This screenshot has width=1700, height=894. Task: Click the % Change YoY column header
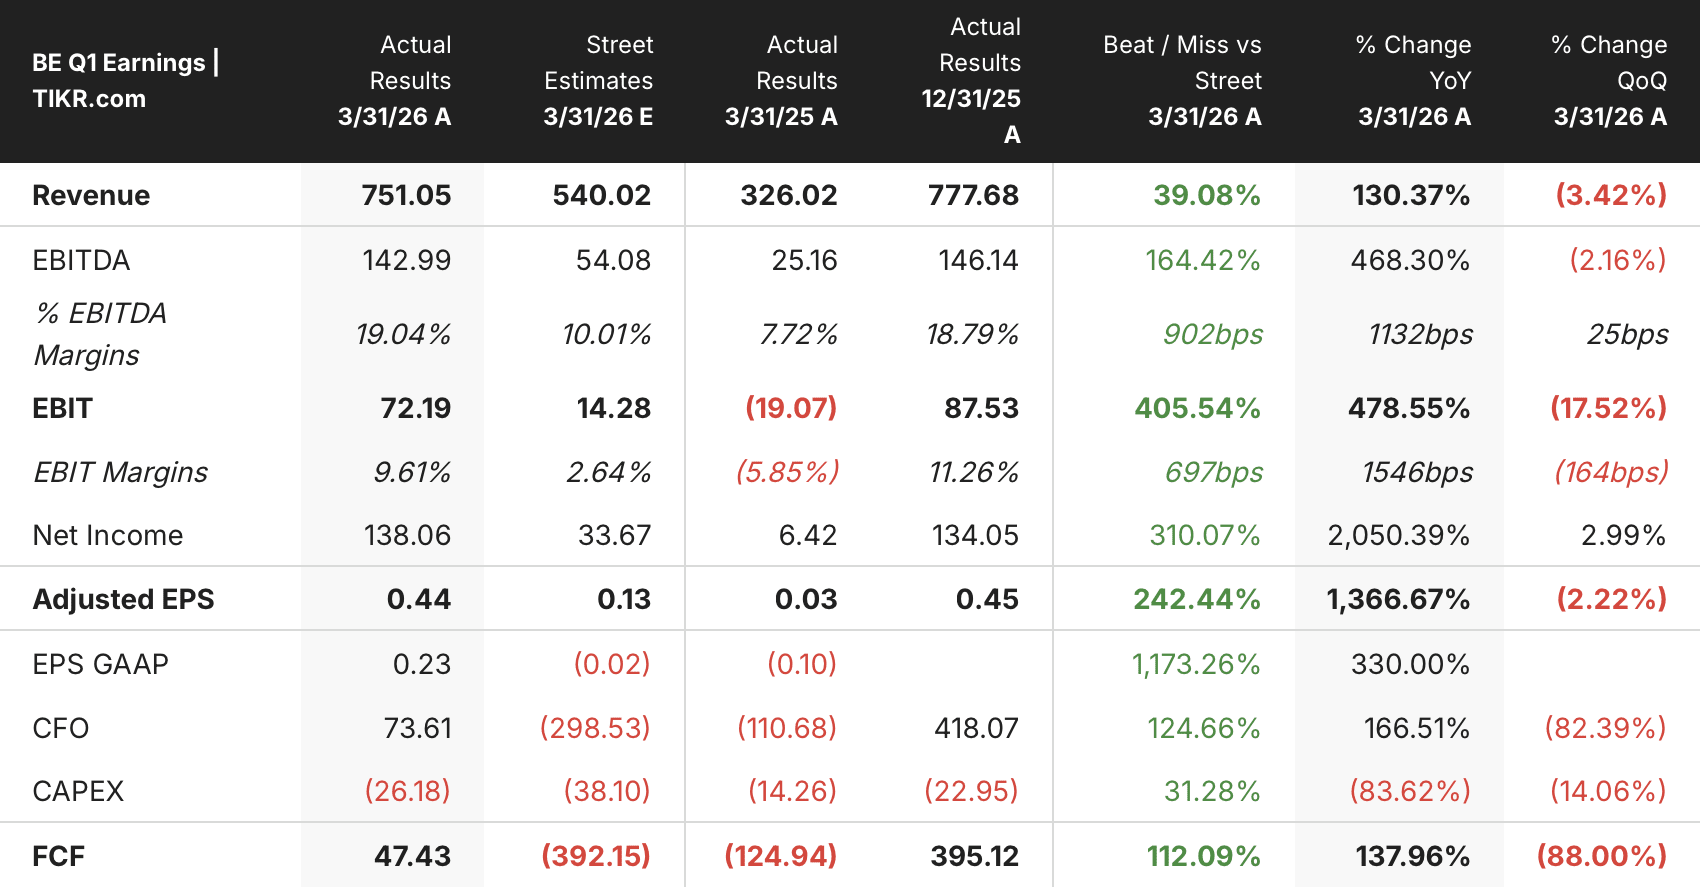click(x=1413, y=81)
